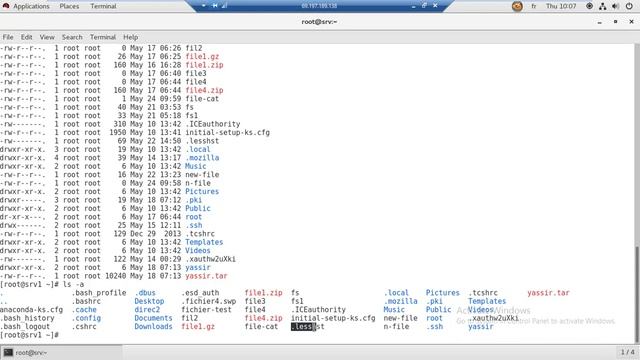This screenshot has height=360, width=640.
Task: Open the Applications menu
Action: click(x=31, y=6)
